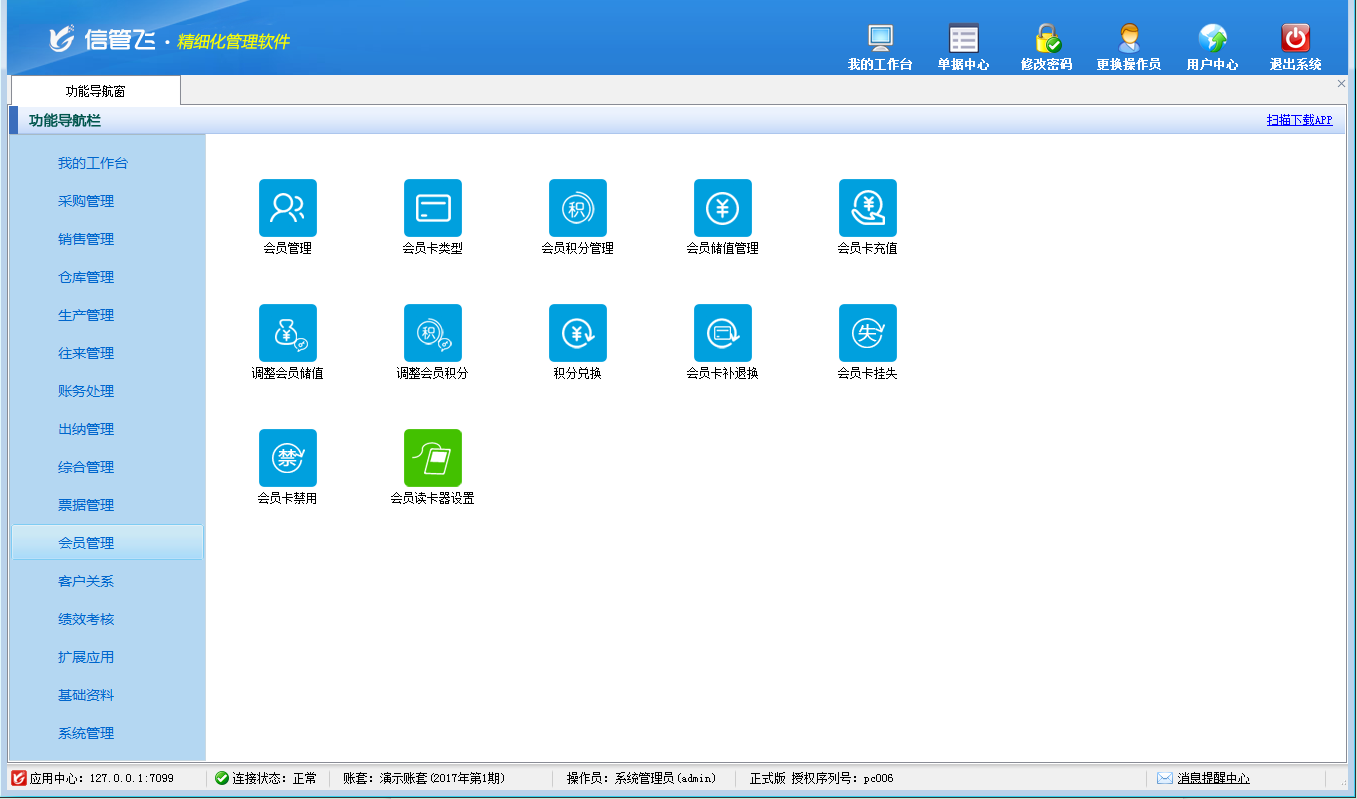The width and height of the screenshot is (1357, 799).
Task: Open the 会员管理 module icon
Action: (287, 208)
